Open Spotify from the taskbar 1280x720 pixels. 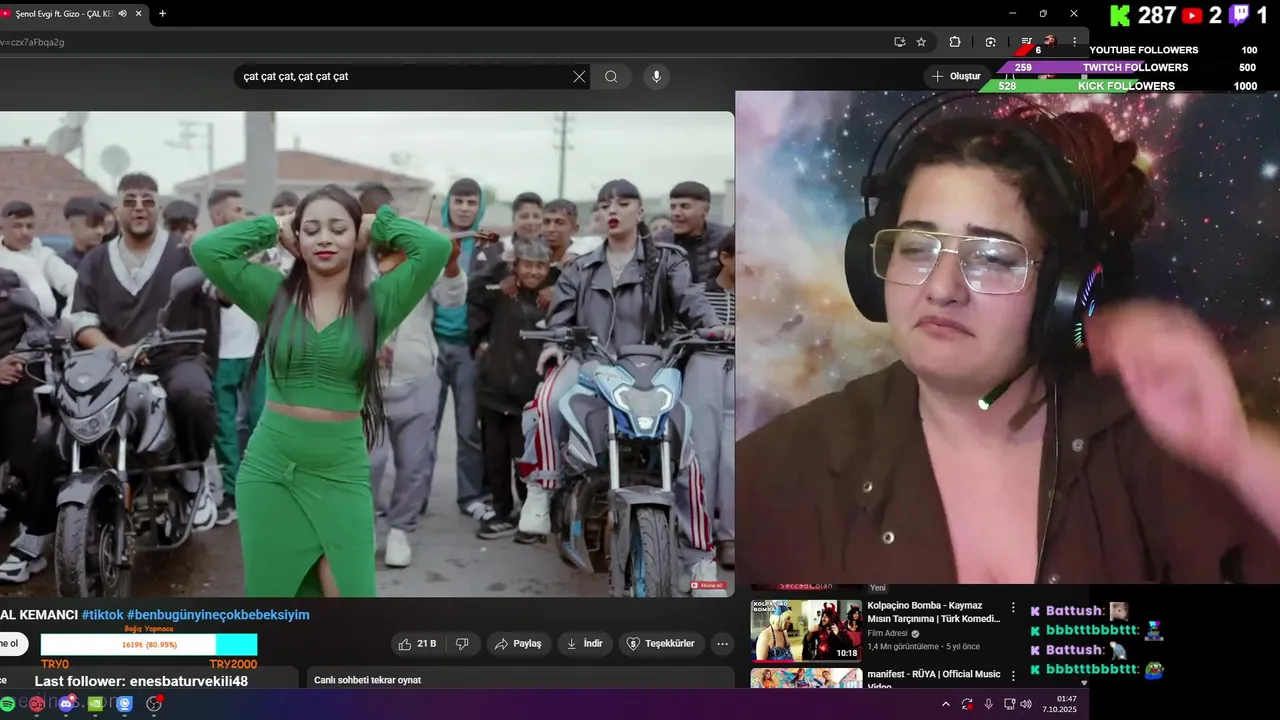pyautogui.click(x=8, y=704)
